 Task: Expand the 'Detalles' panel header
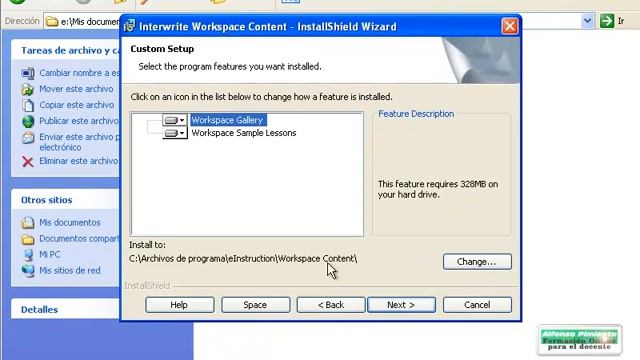point(65,309)
